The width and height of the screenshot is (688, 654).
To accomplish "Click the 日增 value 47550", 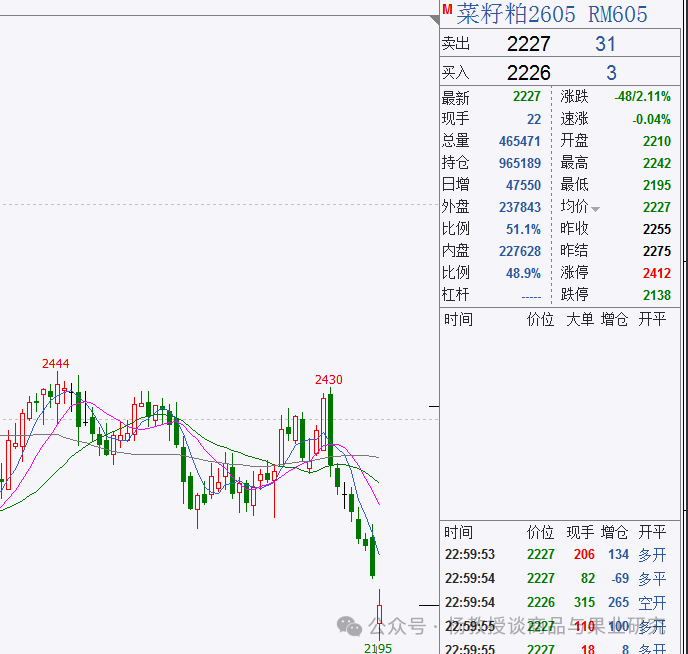I will tap(523, 185).
